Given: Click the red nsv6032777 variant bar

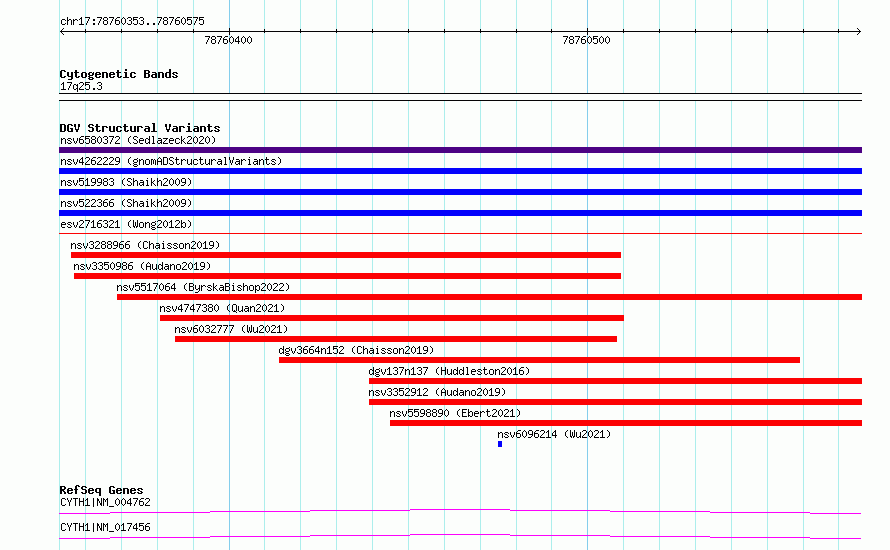Looking at the screenshot, I should [x=396, y=339].
